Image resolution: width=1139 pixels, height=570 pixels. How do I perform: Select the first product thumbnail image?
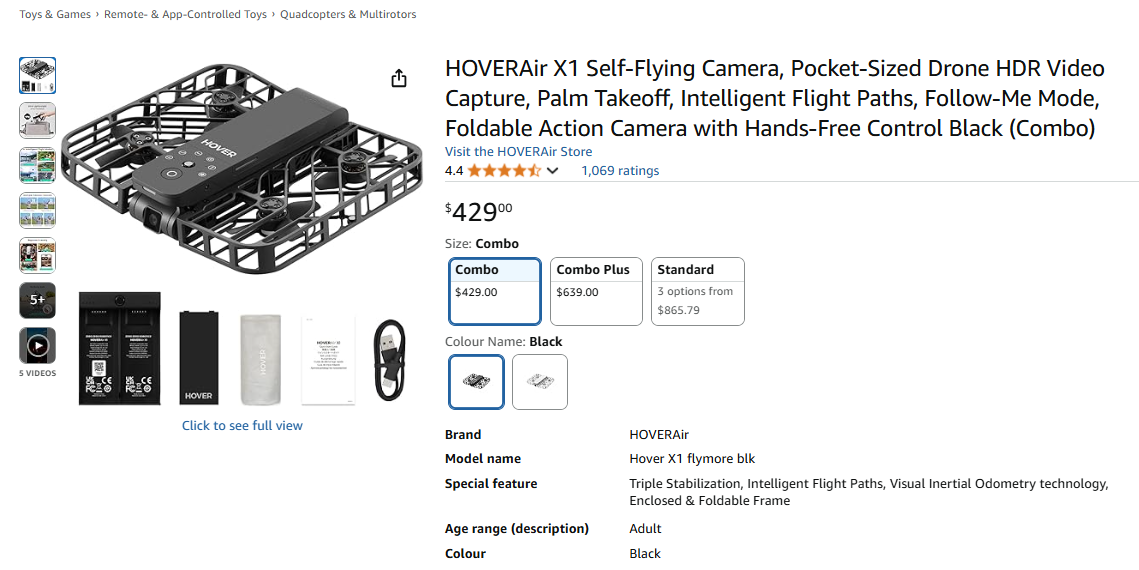[37, 75]
